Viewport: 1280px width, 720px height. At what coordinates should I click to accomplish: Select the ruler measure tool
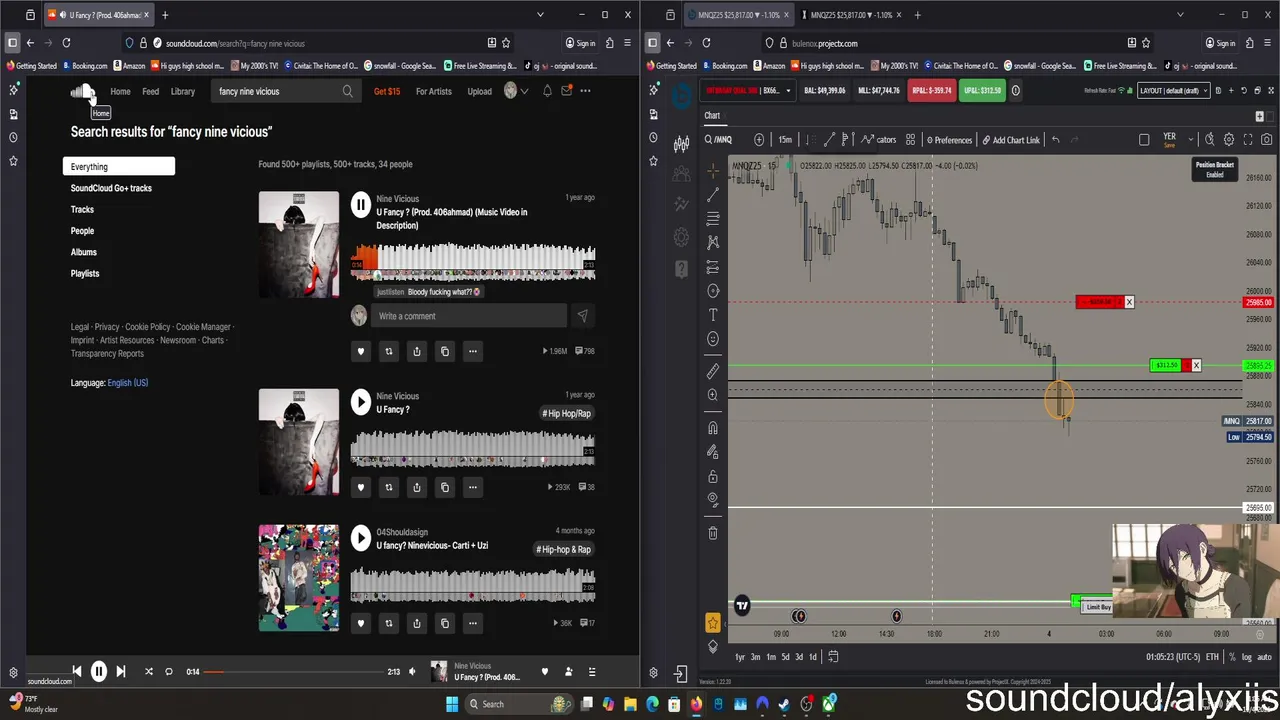click(713, 371)
